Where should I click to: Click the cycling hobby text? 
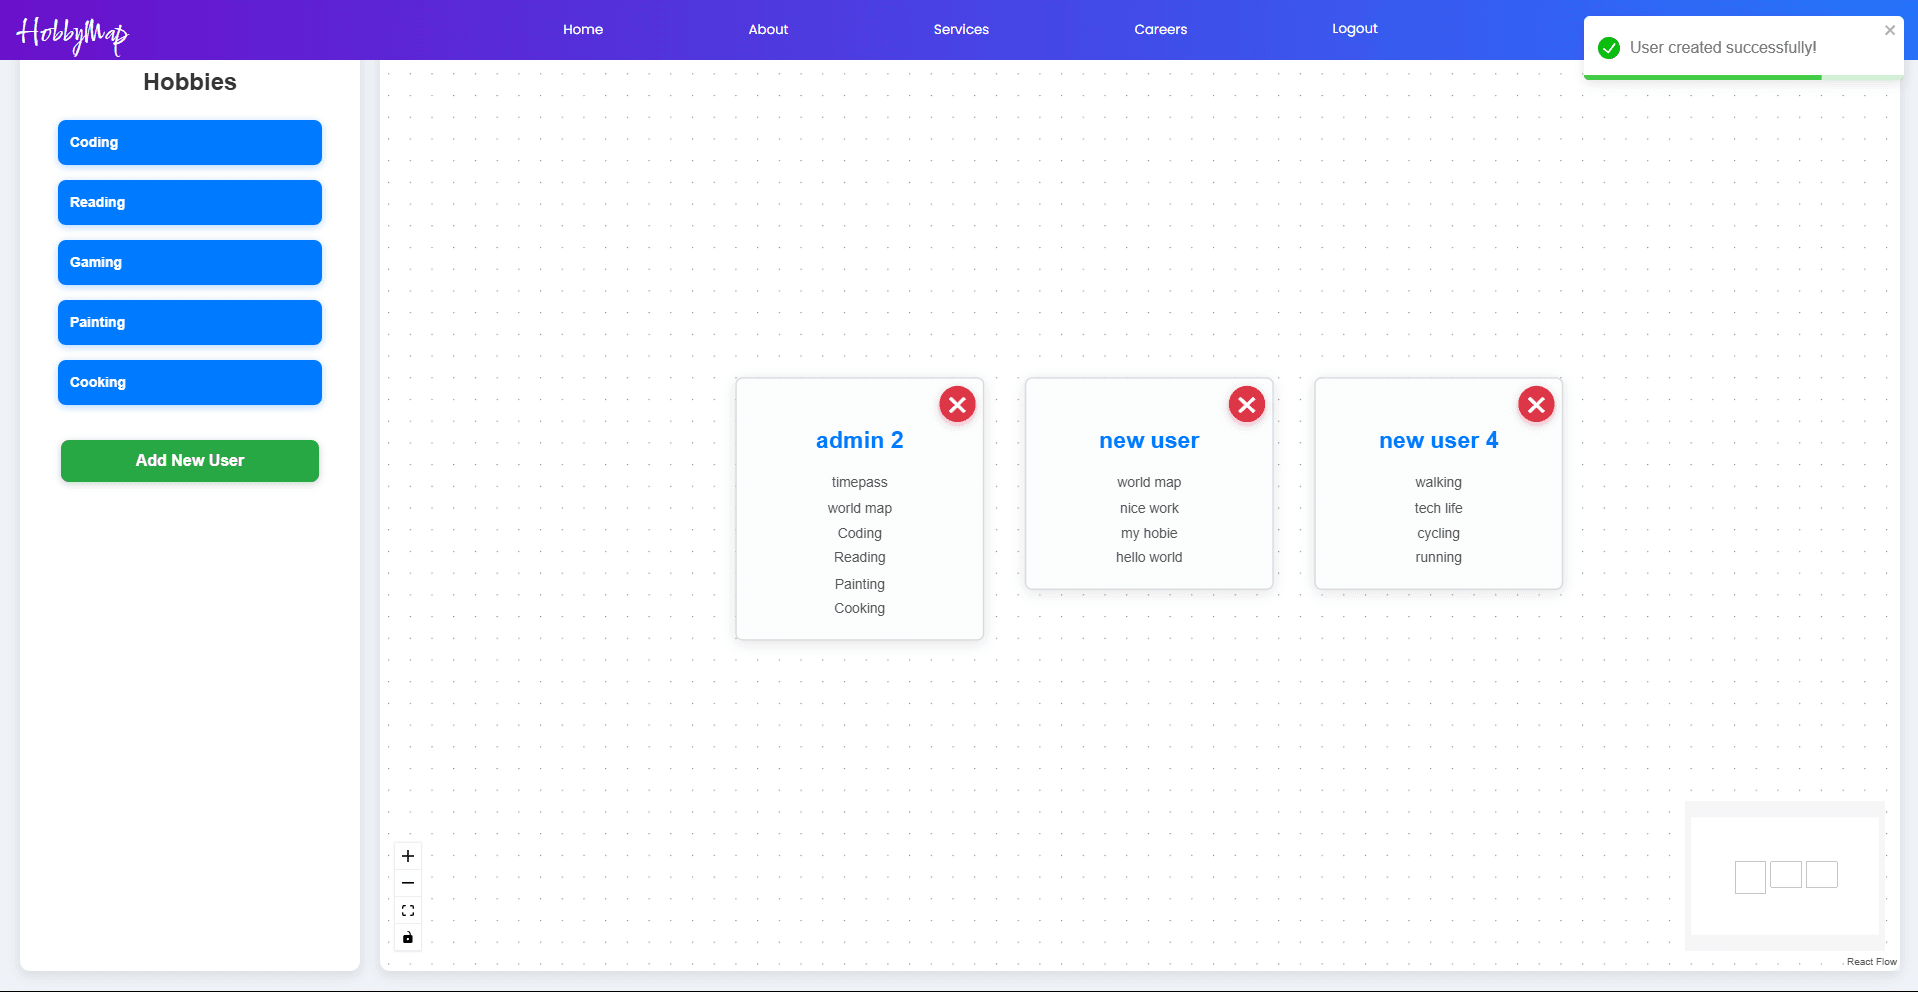click(1438, 533)
